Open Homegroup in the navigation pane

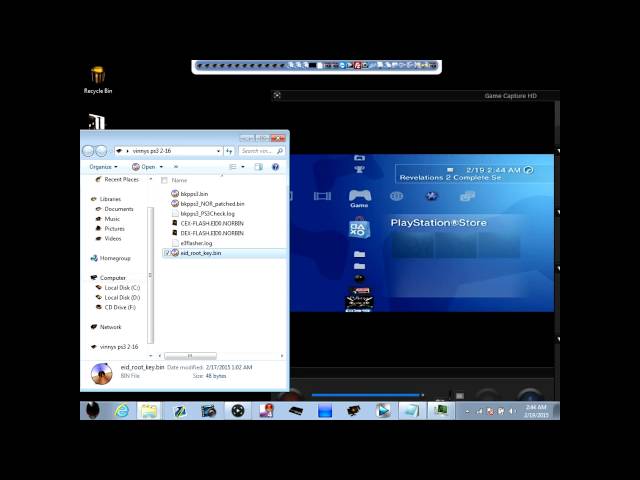[x=111, y=258]
